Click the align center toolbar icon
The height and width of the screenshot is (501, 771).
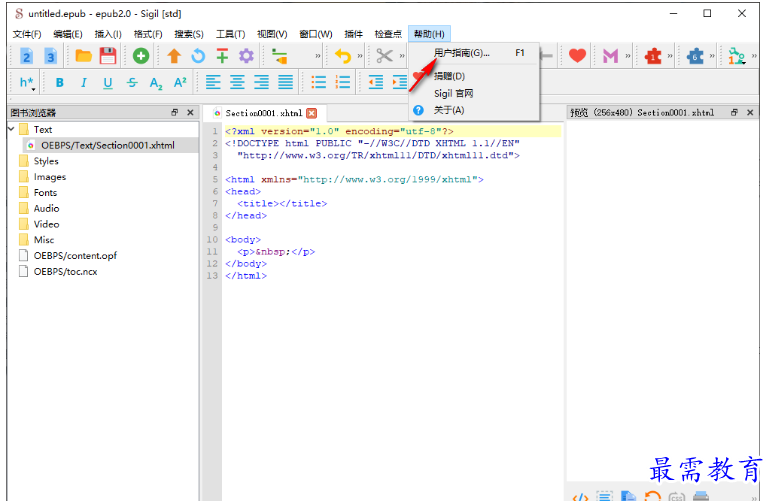(238, 83)
